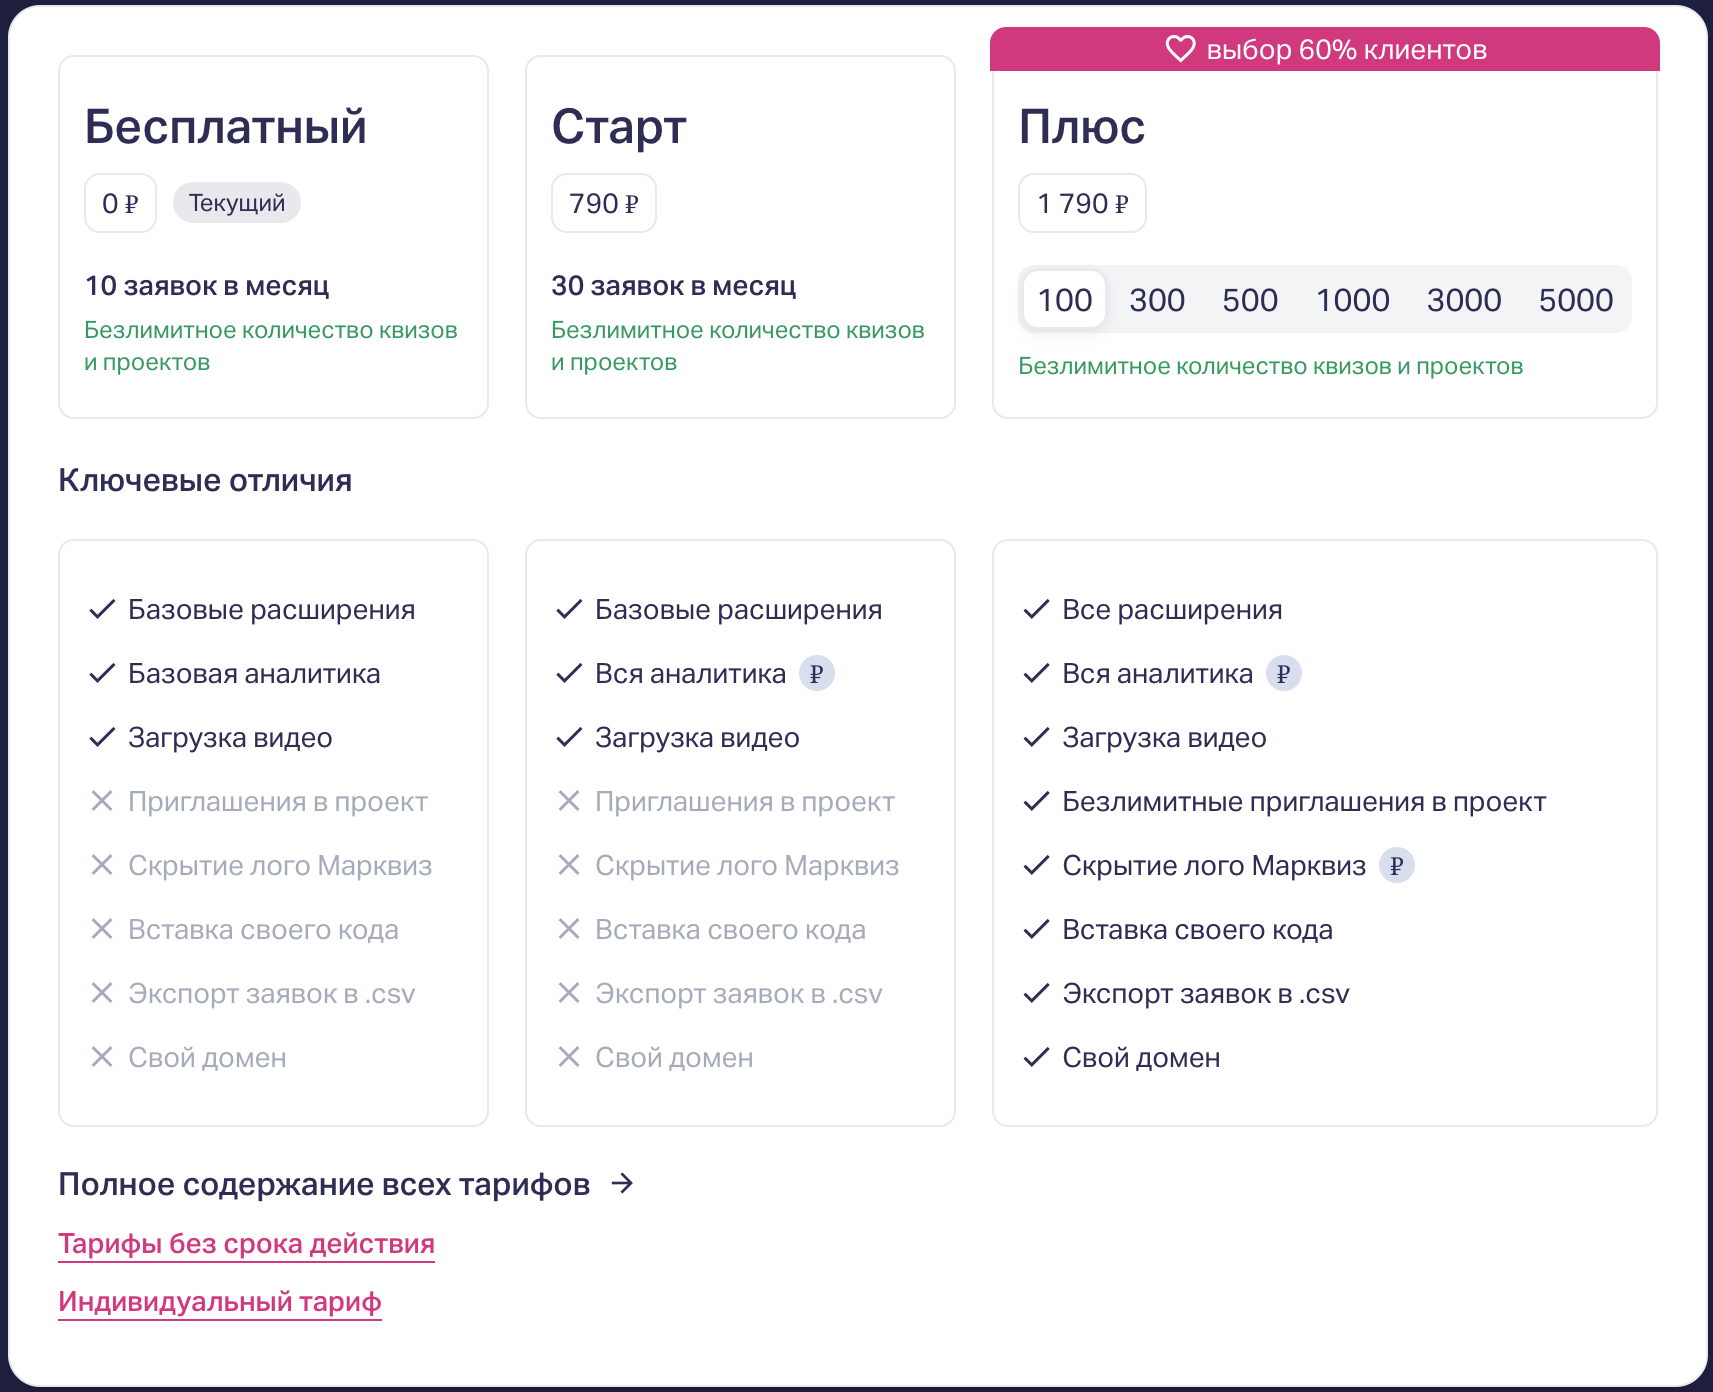The height and width of the screenshot is (1392, 1713).
Task: Click cross icon beside Приглашения в проект in Бесплатный
Action: 102,801
